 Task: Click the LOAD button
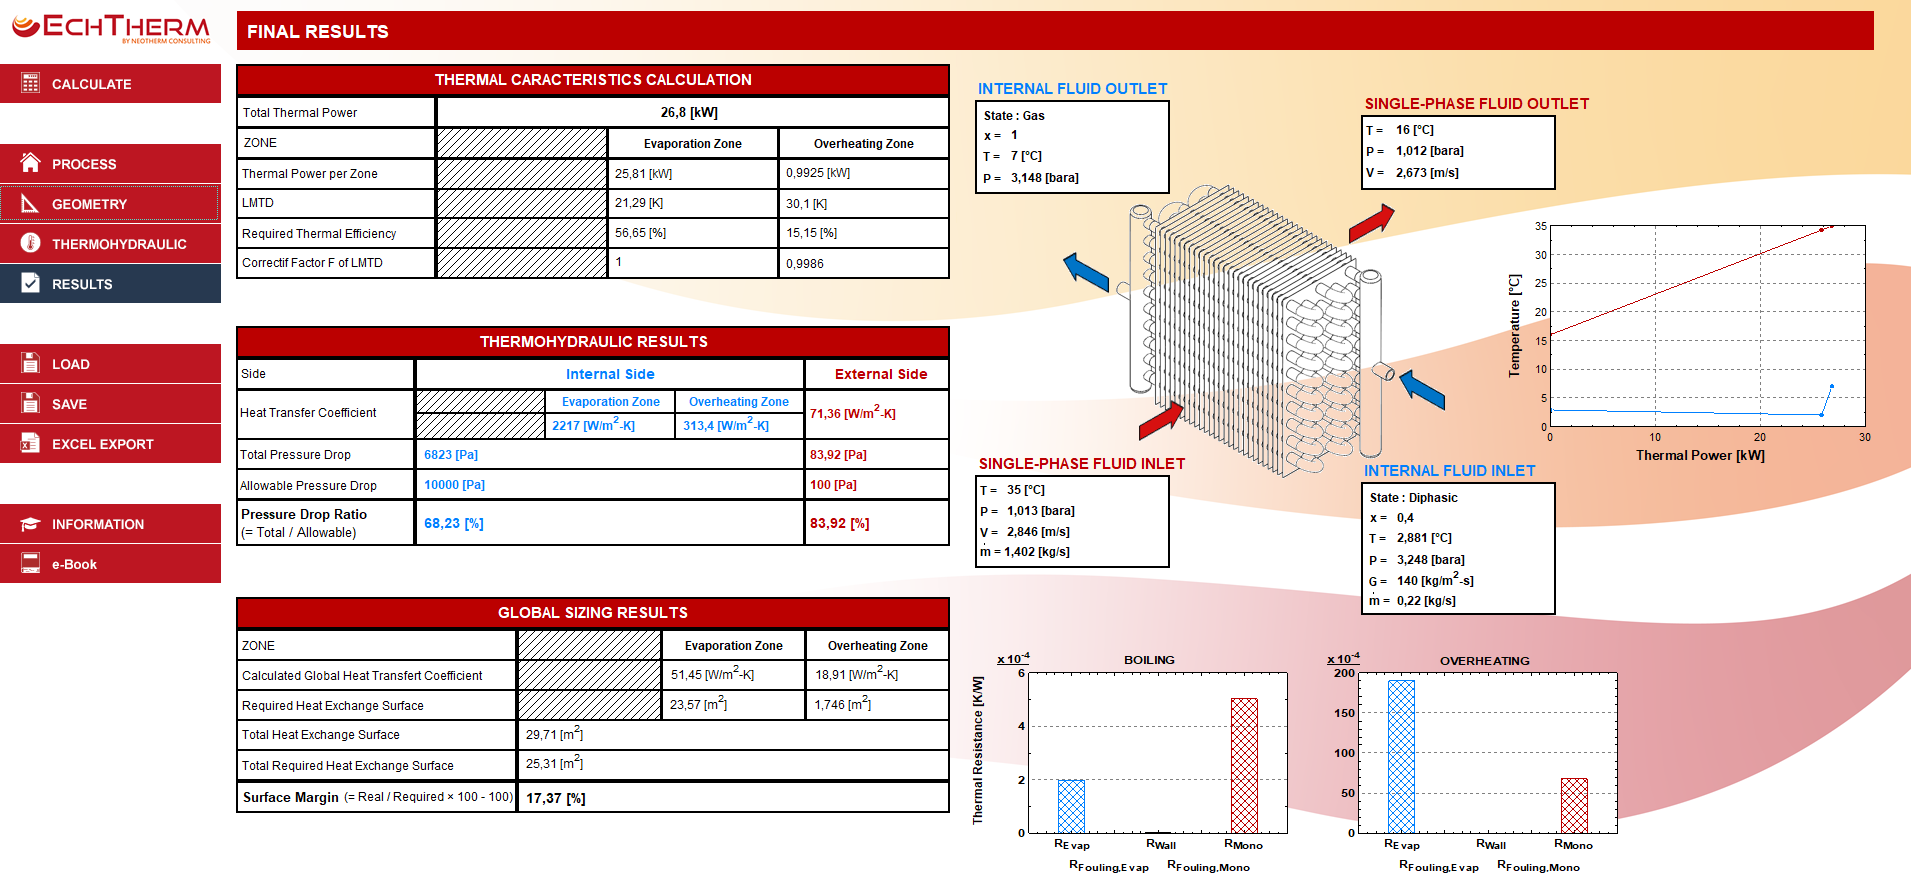[110, 364]
